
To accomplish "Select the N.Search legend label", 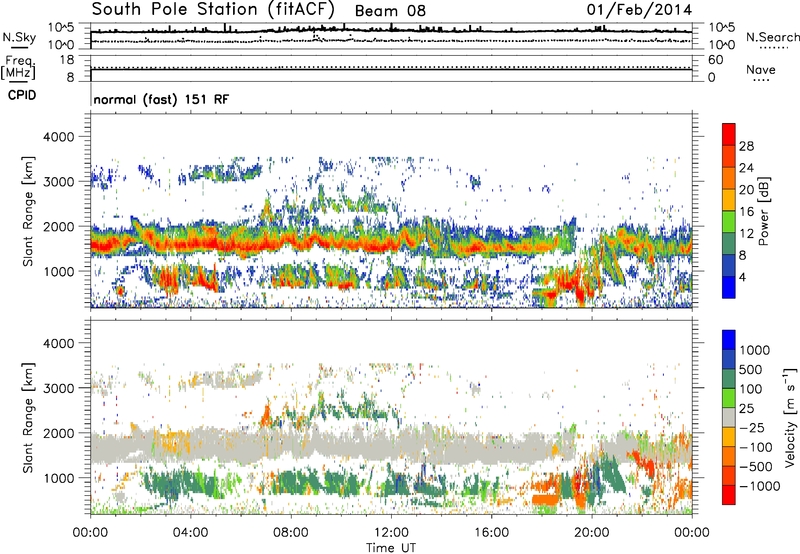I will [x=772, y=37].
